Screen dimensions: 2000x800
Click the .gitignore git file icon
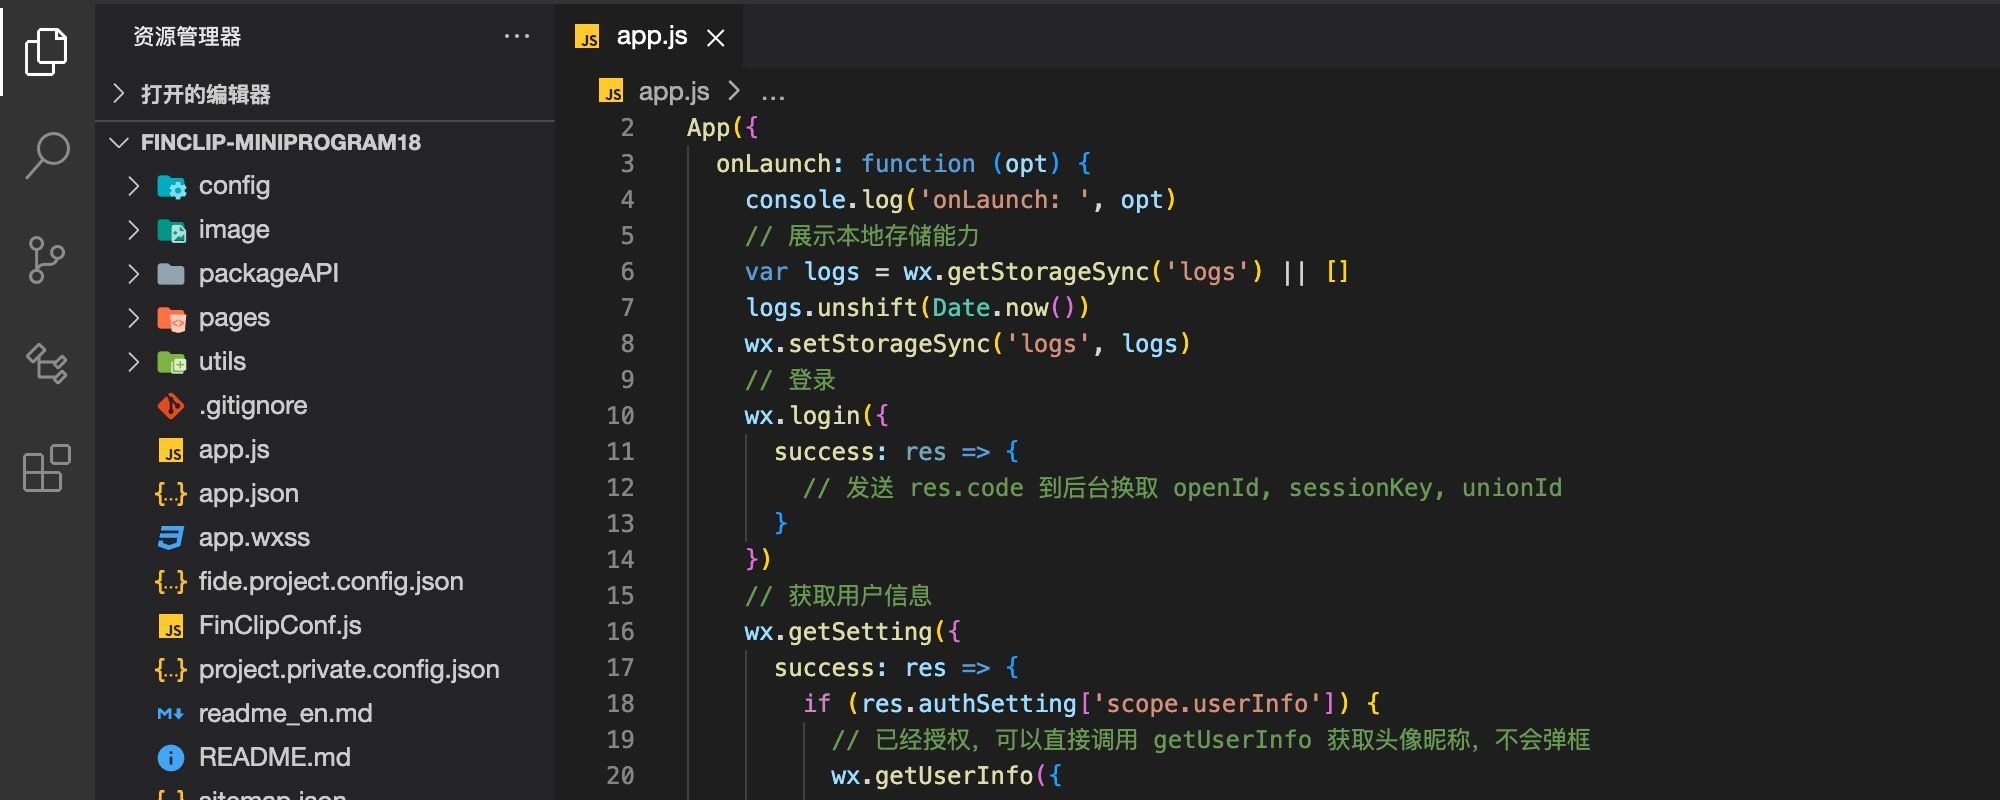coord(171,406)
